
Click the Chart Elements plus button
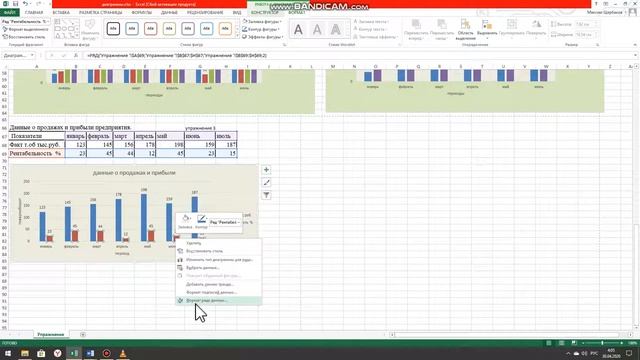tap(266, 170)
